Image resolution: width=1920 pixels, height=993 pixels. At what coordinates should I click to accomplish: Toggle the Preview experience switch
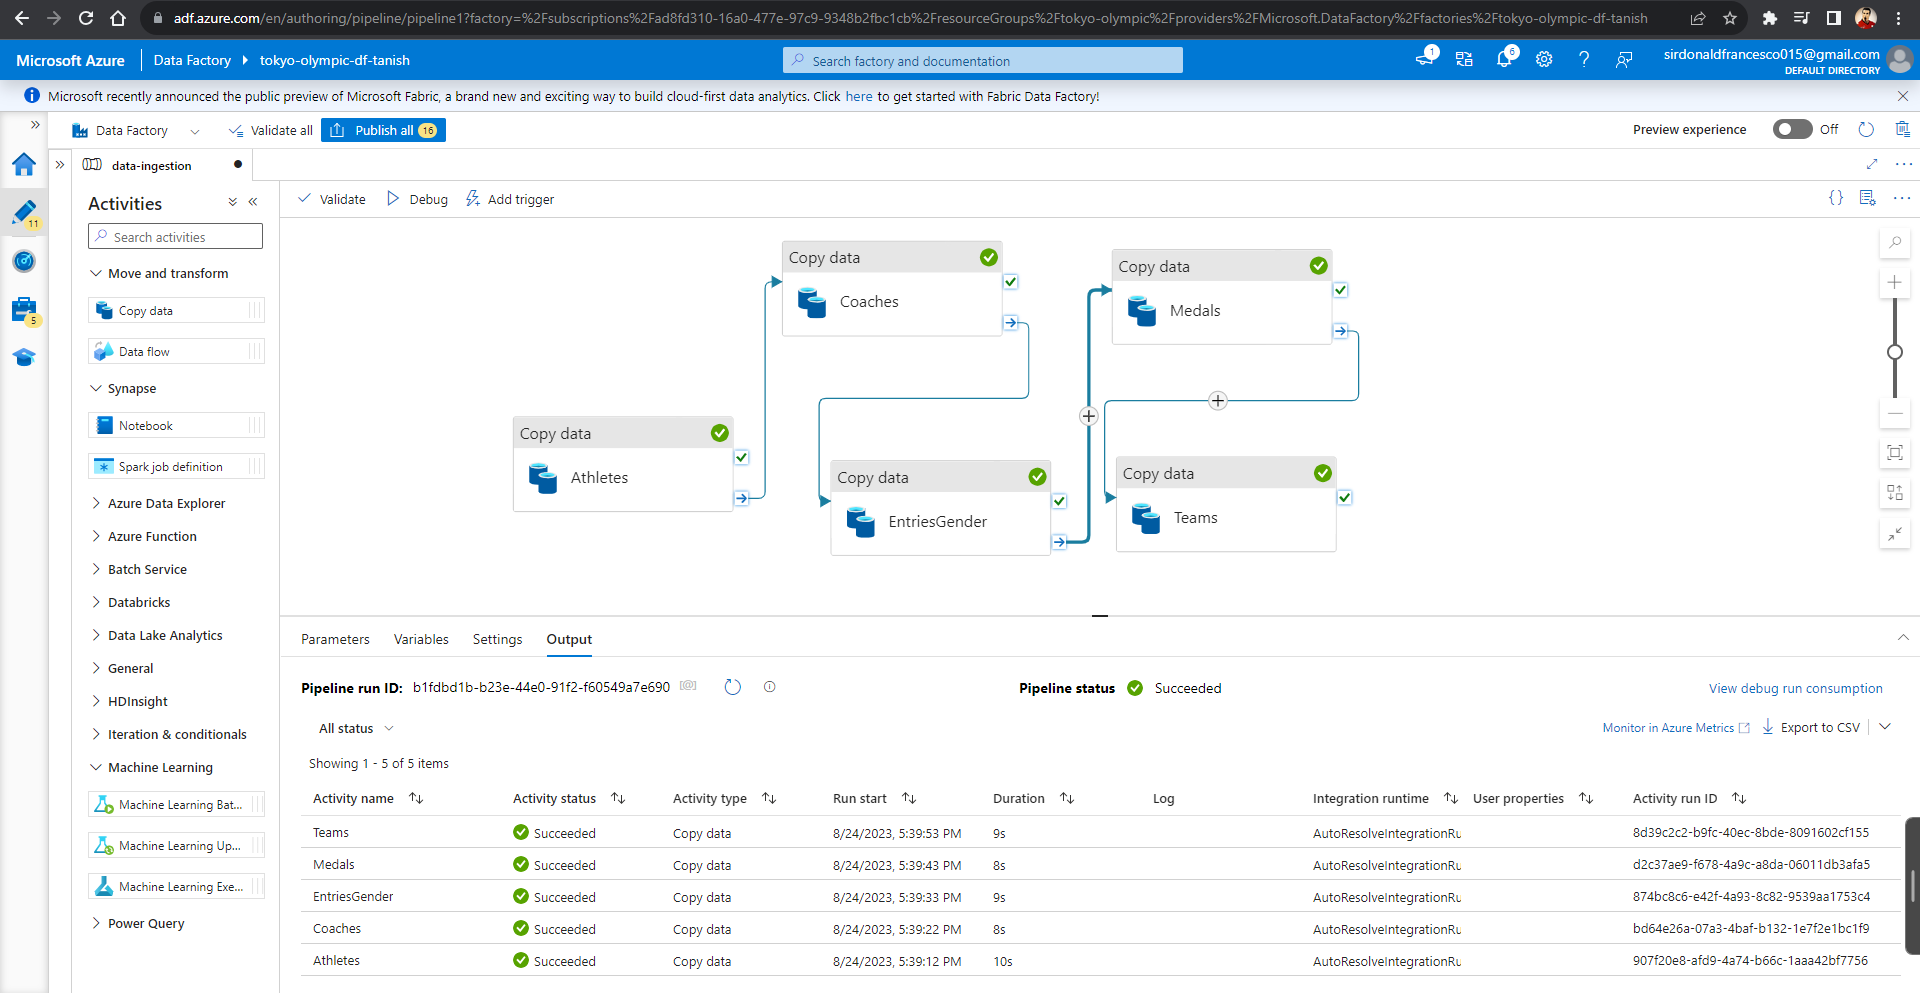point(1792,129)
